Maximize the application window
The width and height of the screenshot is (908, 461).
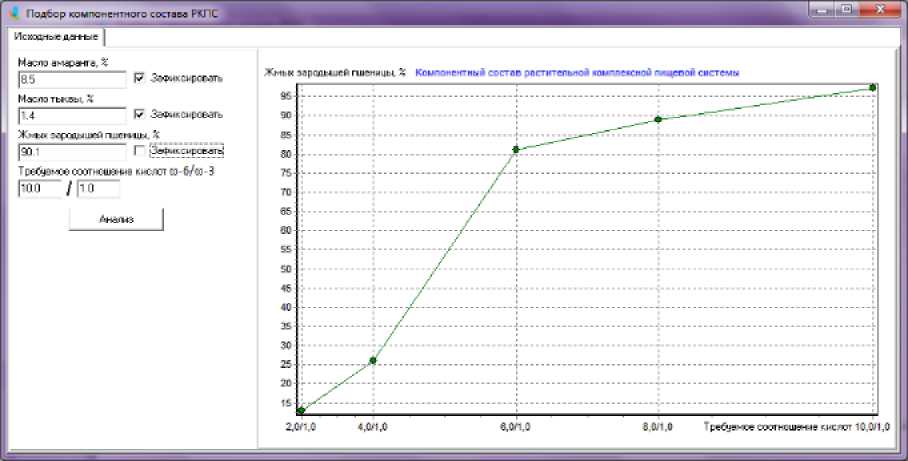pos(845,10)
